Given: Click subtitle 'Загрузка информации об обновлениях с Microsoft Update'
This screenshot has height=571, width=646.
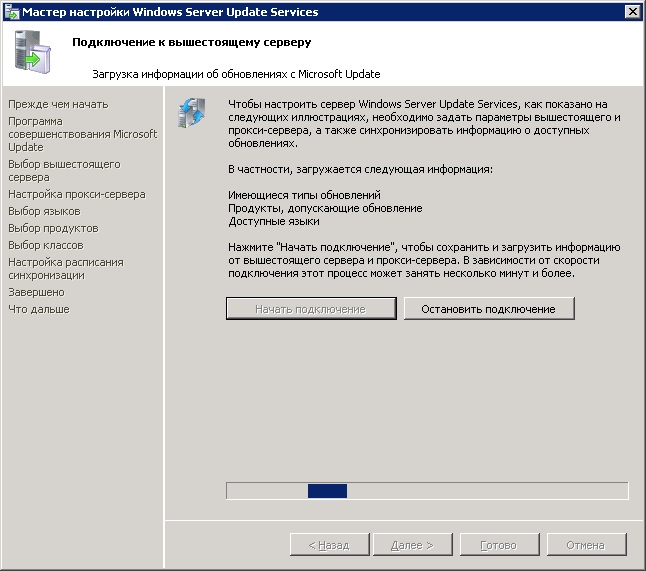Looking at the screenshot, I should point(236,74).
